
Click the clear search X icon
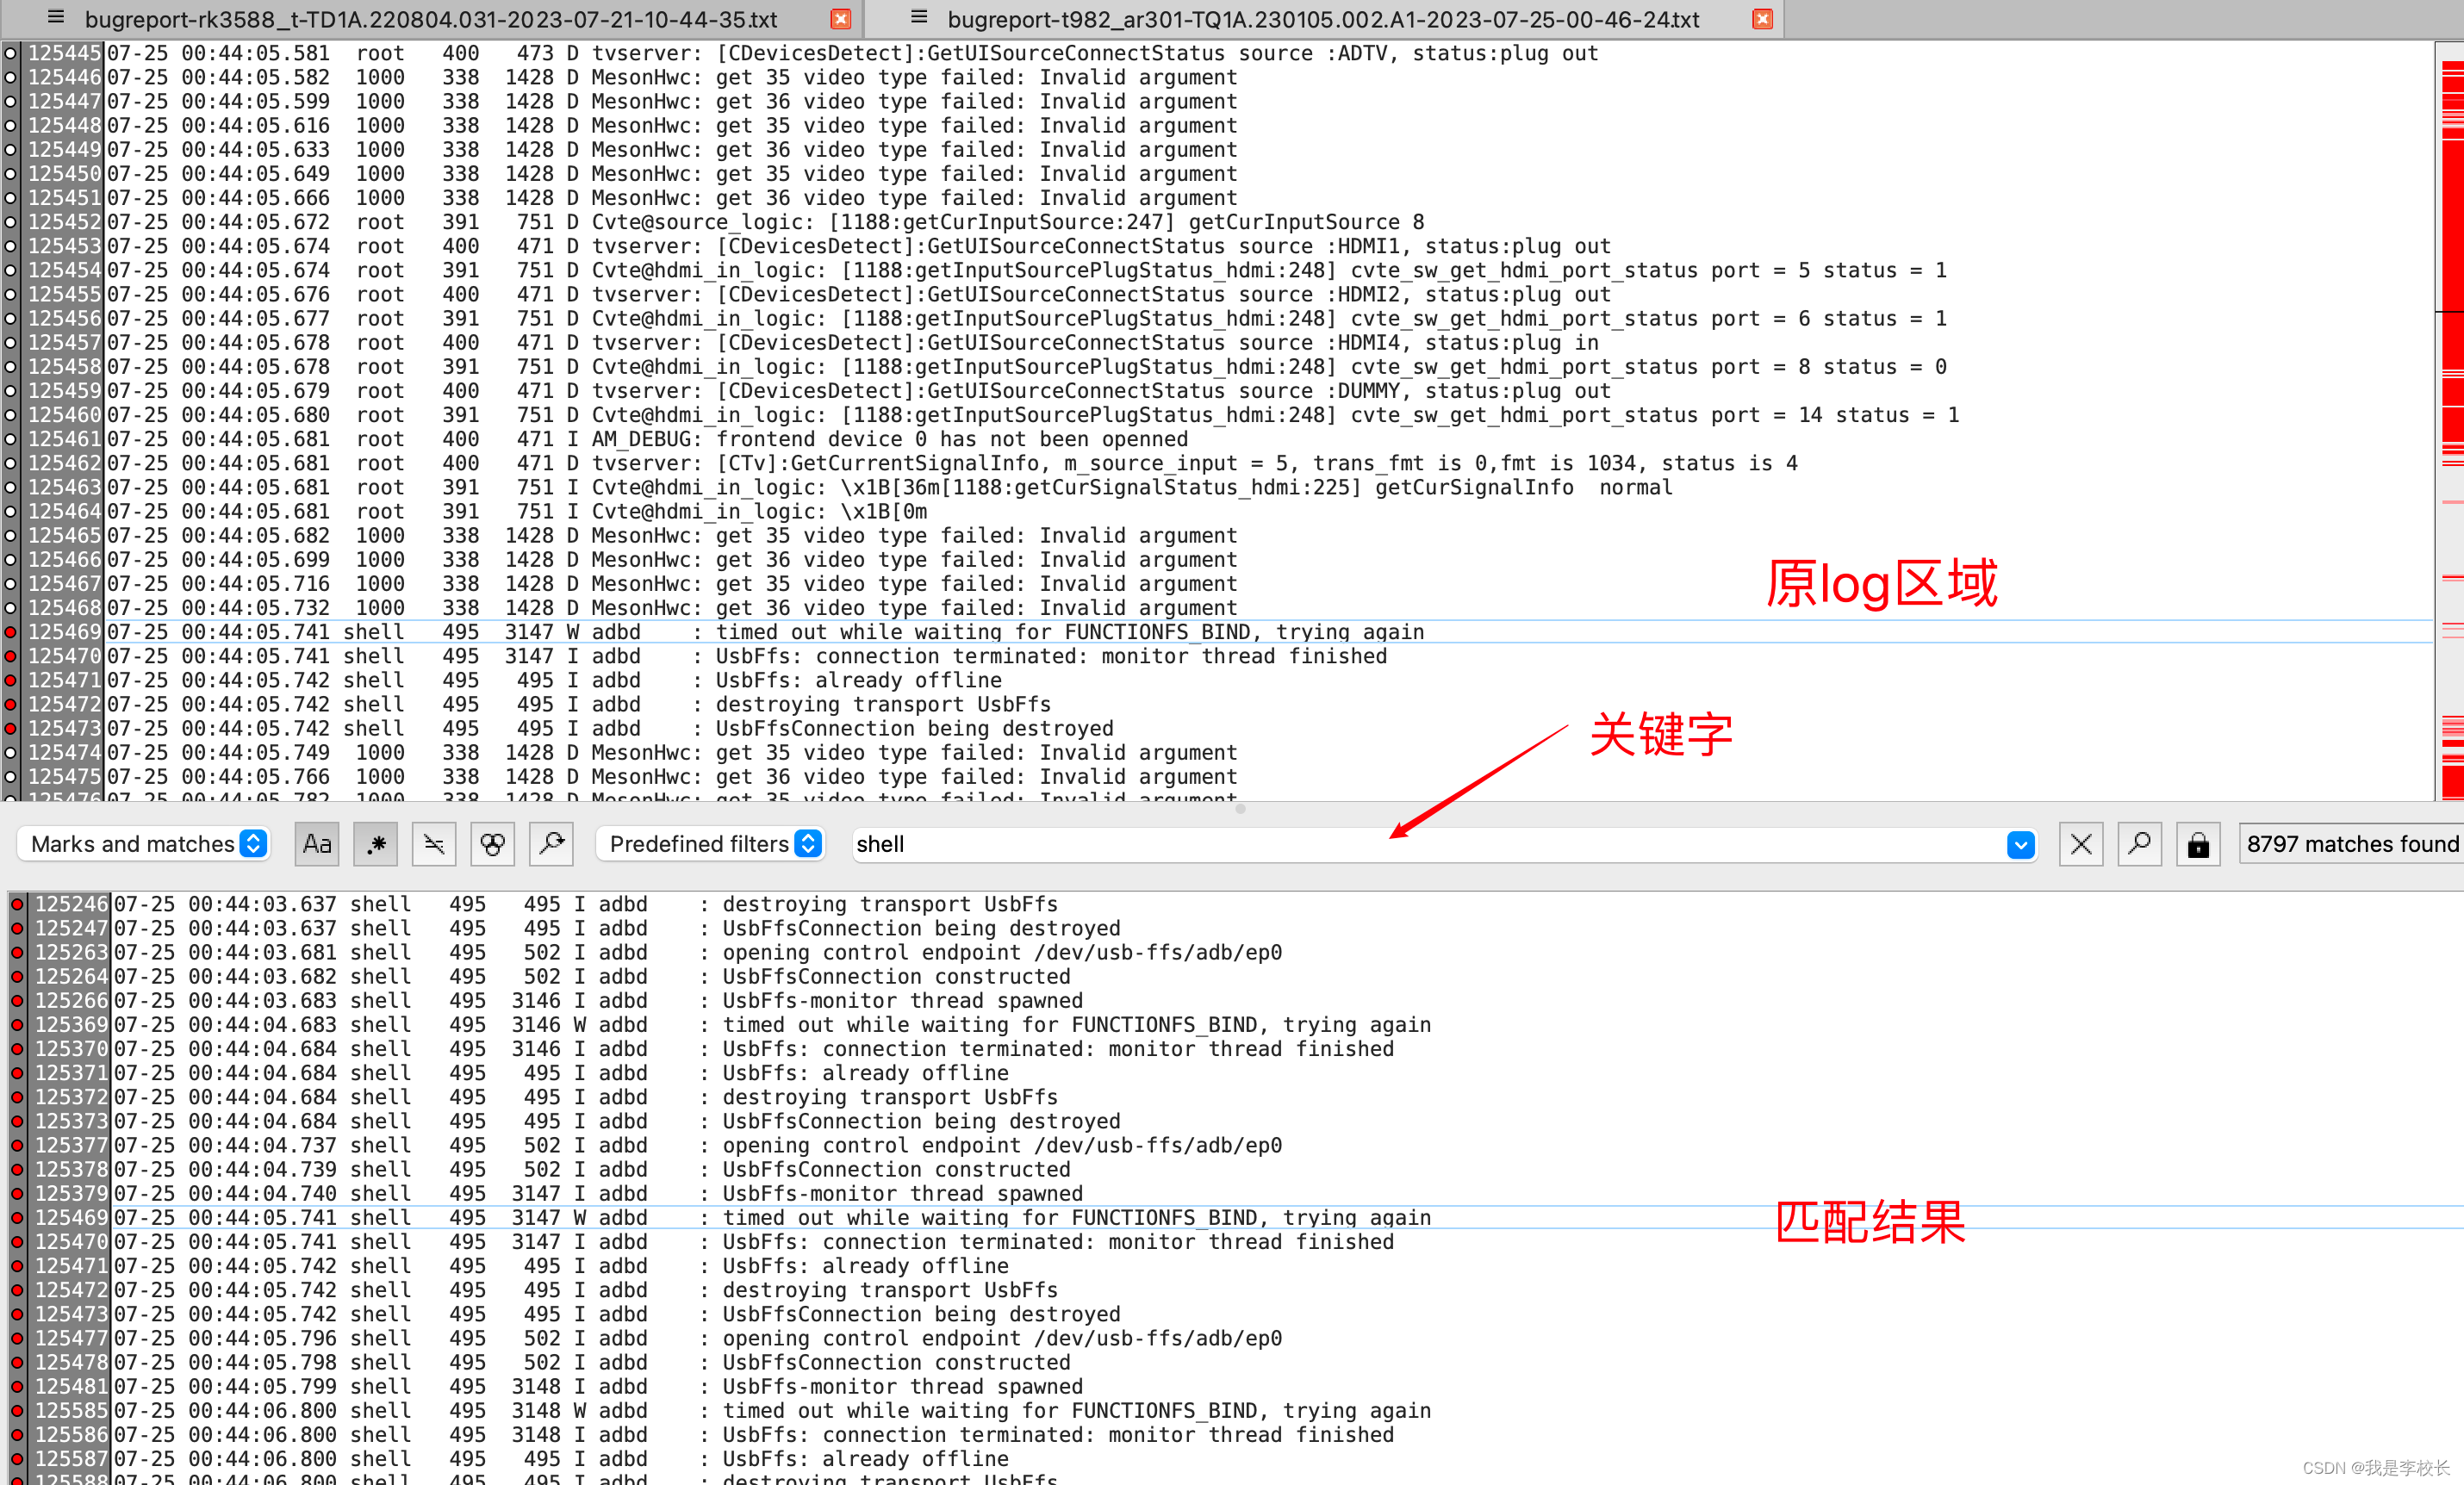pos(2080,844)
